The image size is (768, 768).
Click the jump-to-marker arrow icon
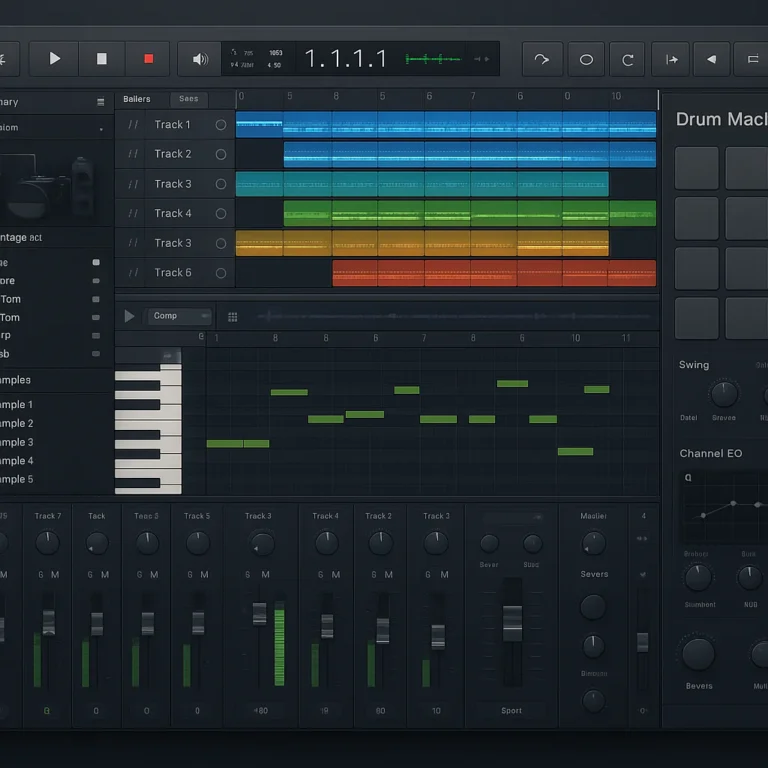coord(671,59)
